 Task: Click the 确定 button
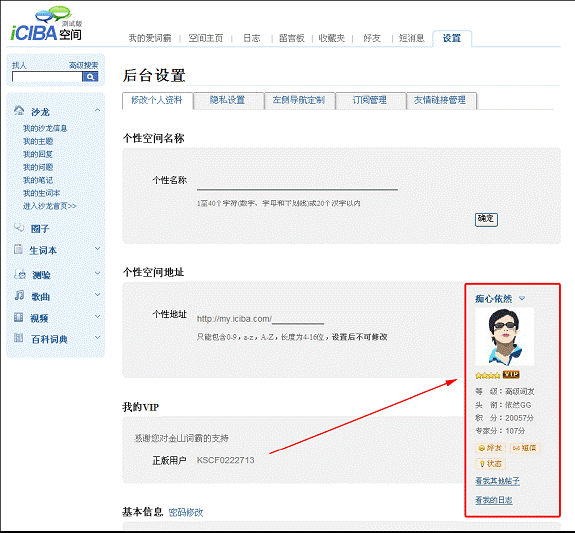click(486, 219)
